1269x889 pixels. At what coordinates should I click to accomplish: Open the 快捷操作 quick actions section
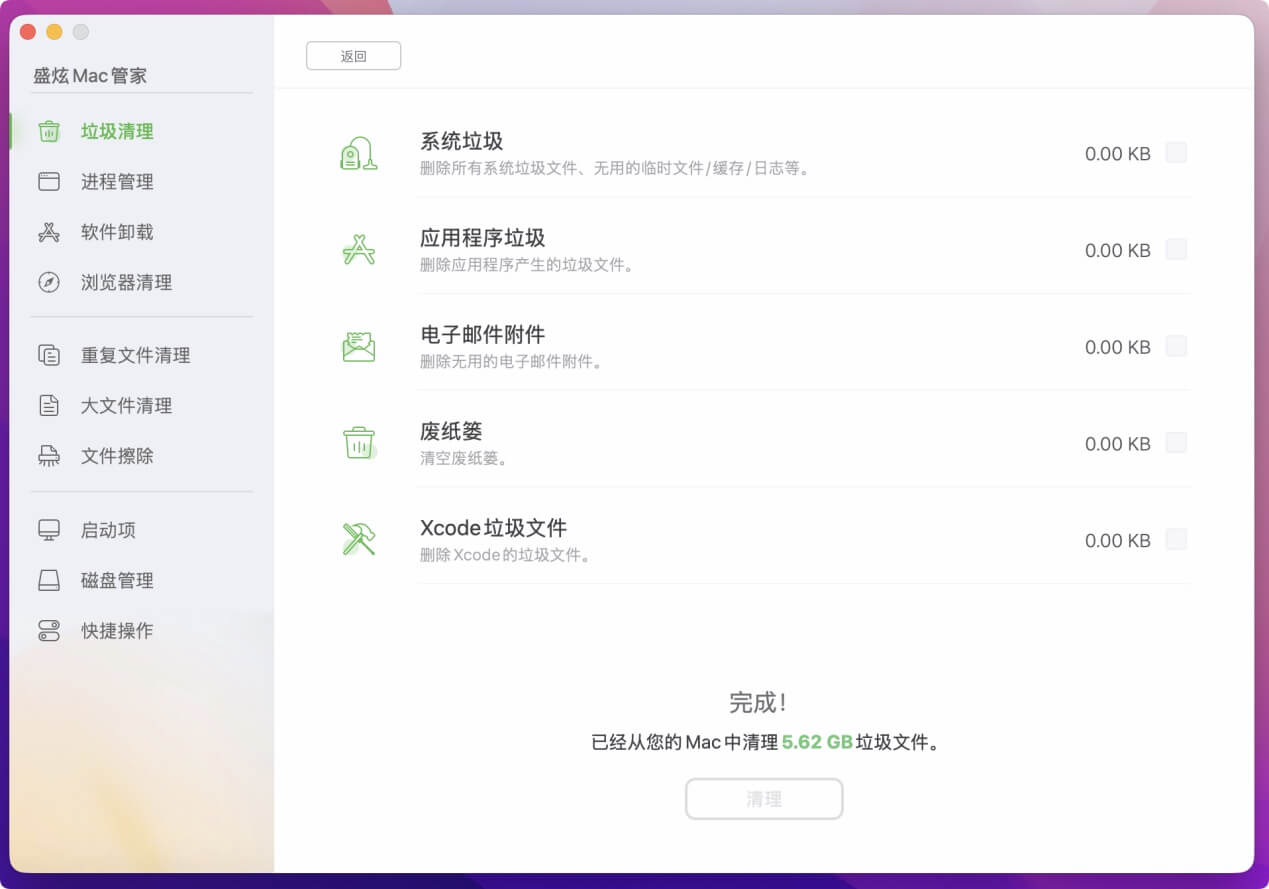point(117,631)
